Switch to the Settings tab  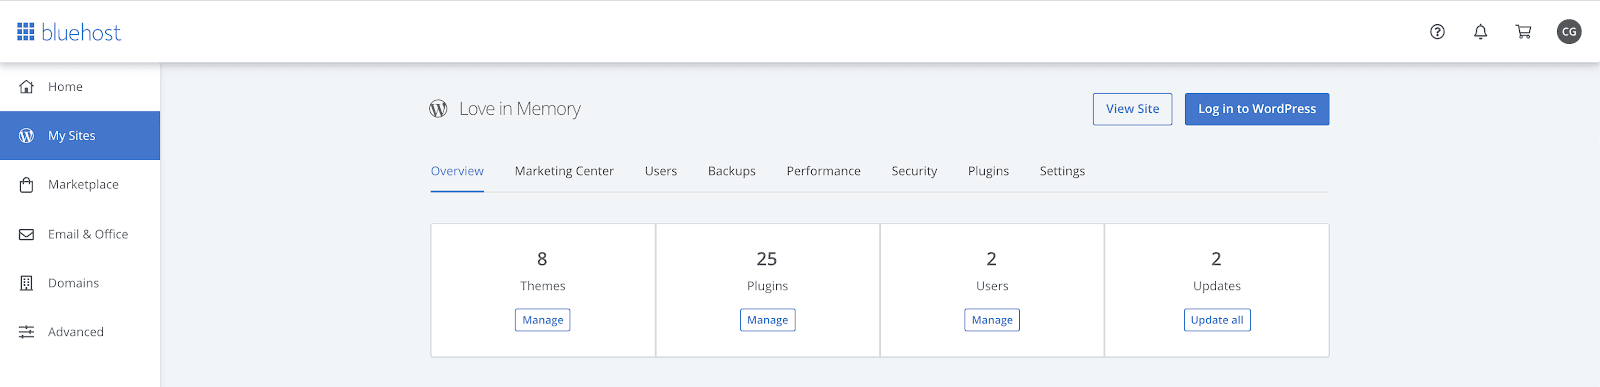tap(1062, 171)
